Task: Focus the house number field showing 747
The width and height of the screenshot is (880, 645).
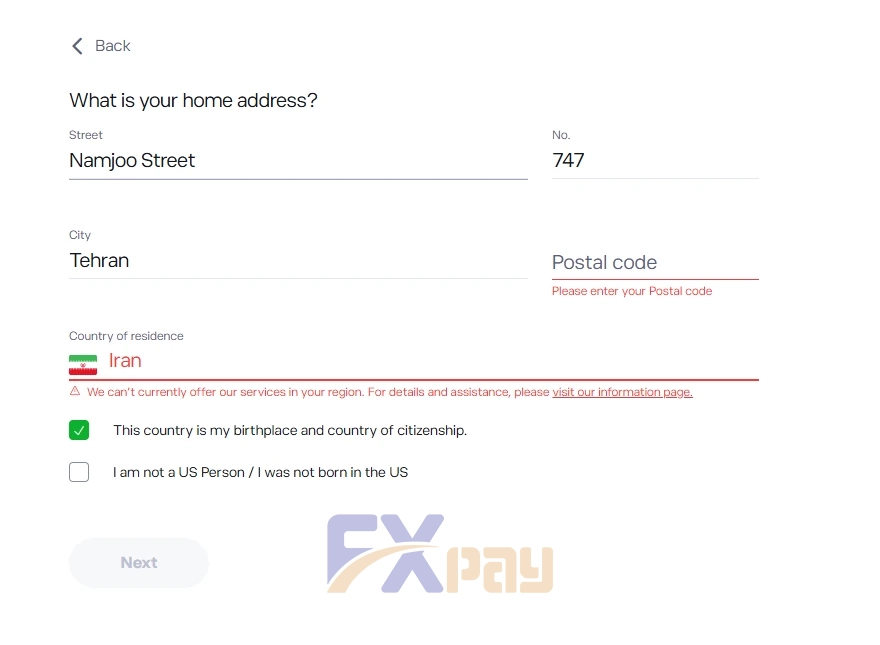Action: click(x=654, y=161)
